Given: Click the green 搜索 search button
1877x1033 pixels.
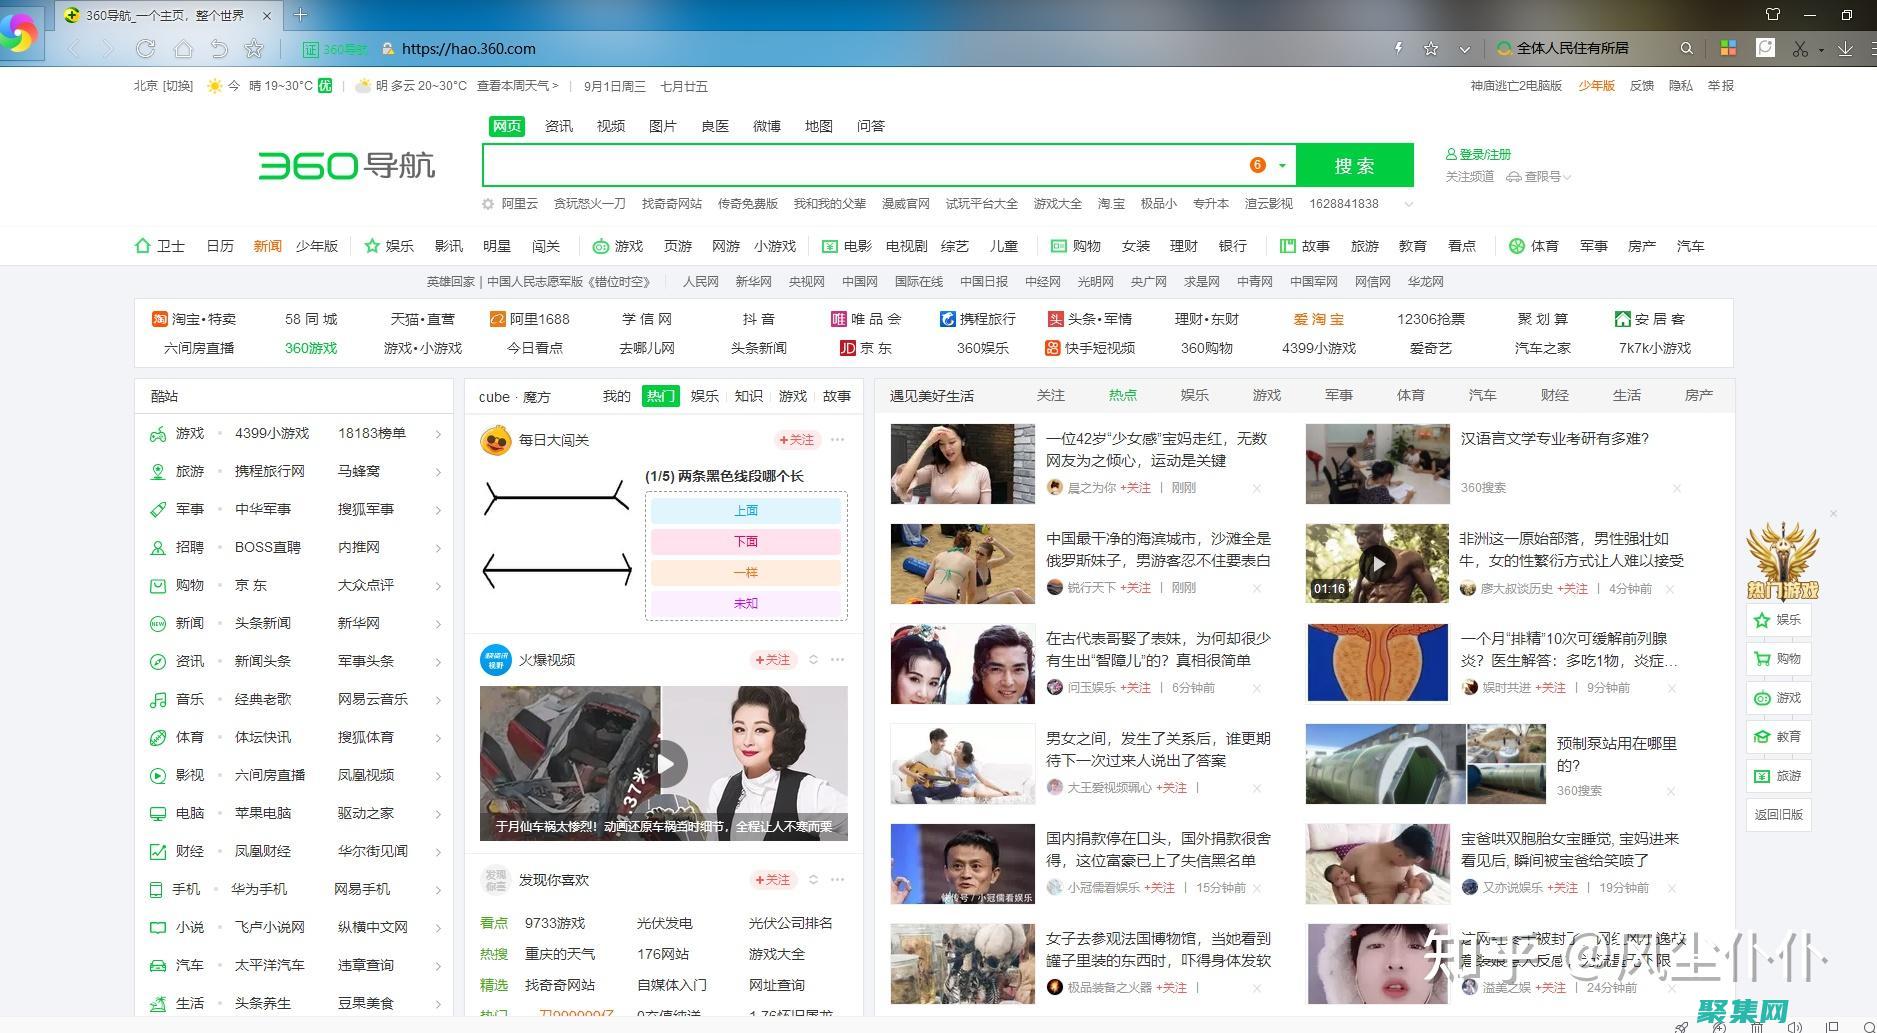Looking at the screenshot, I should 1355,164.
